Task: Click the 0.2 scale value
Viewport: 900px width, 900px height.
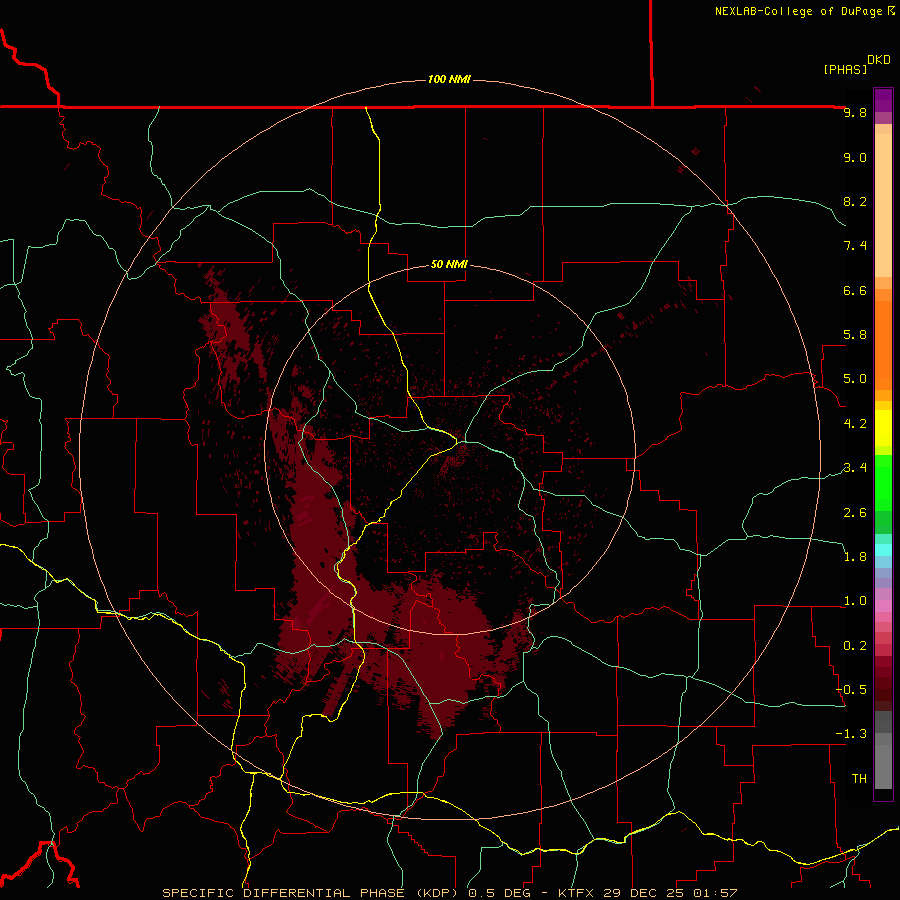Action: pyautogui.click(x=855, y=646)
